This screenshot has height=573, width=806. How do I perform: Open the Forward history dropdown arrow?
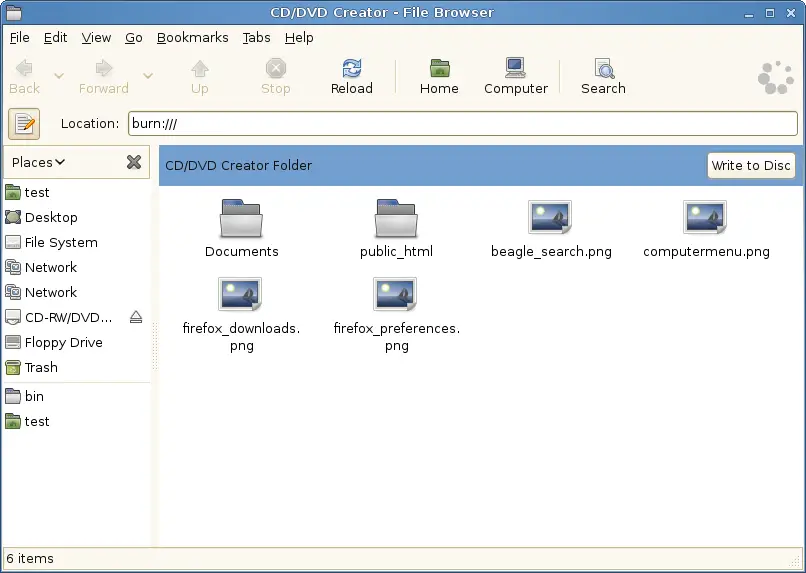148,76
